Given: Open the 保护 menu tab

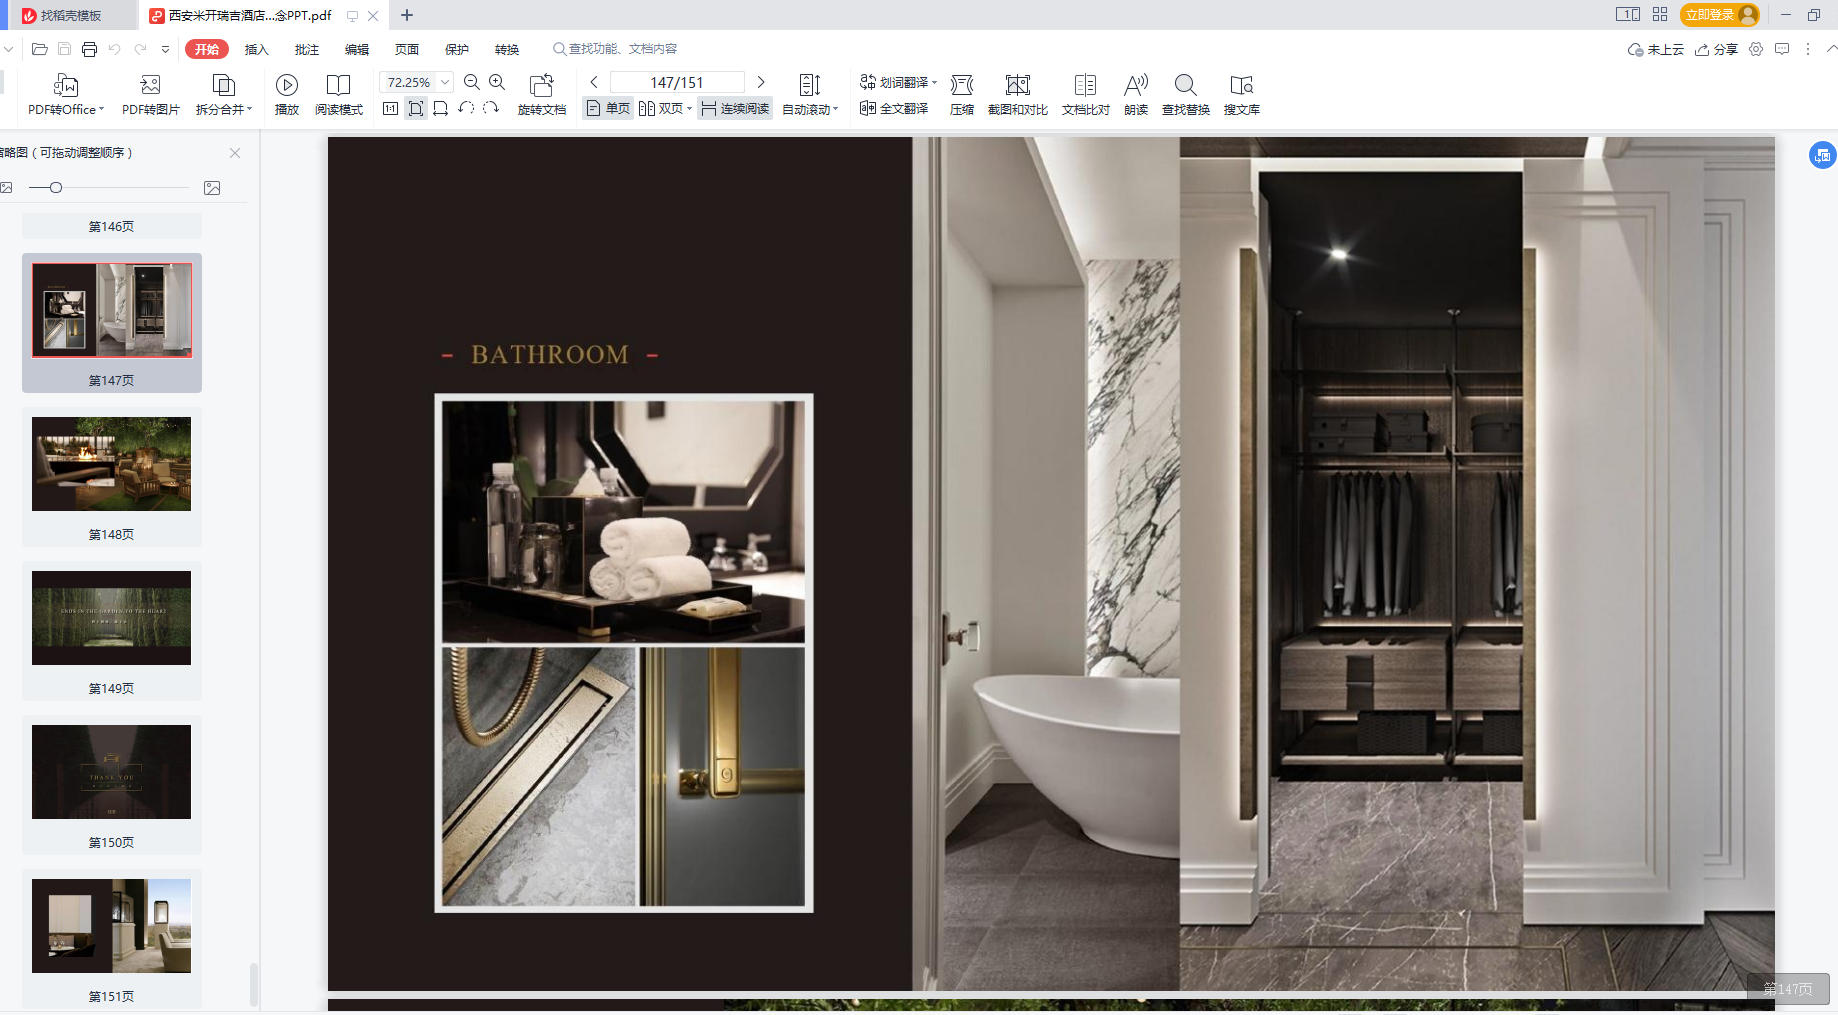Looking at the screenshot, I should click(x=457, y=50).
